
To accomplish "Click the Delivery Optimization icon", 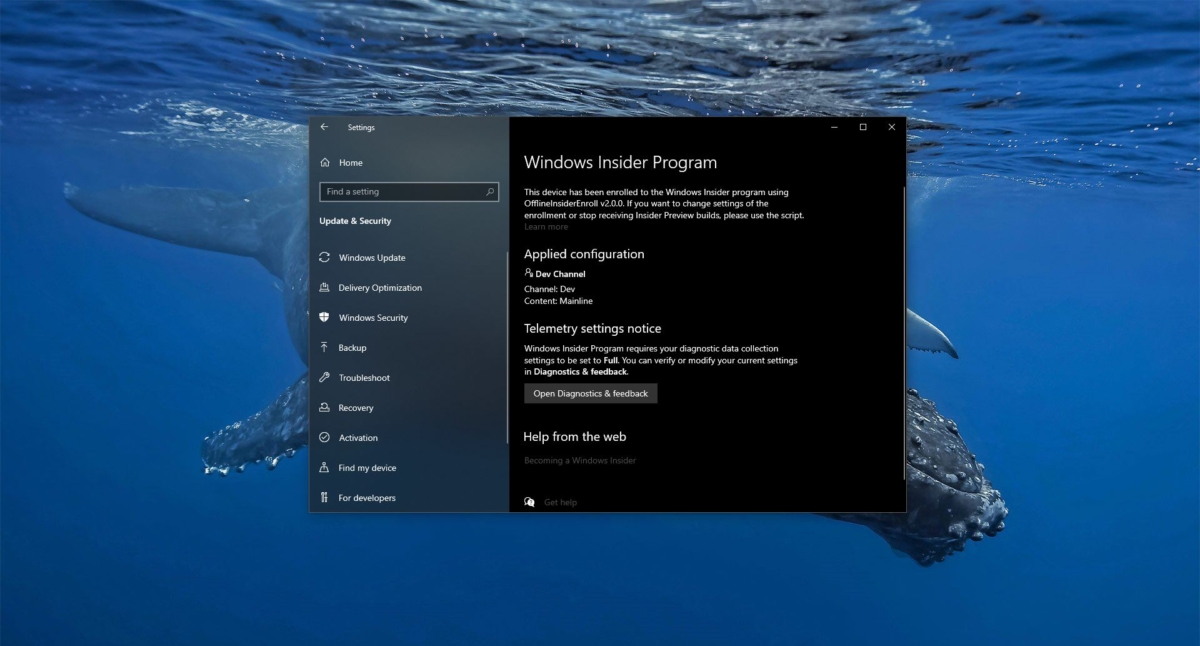I will [324, 287].
